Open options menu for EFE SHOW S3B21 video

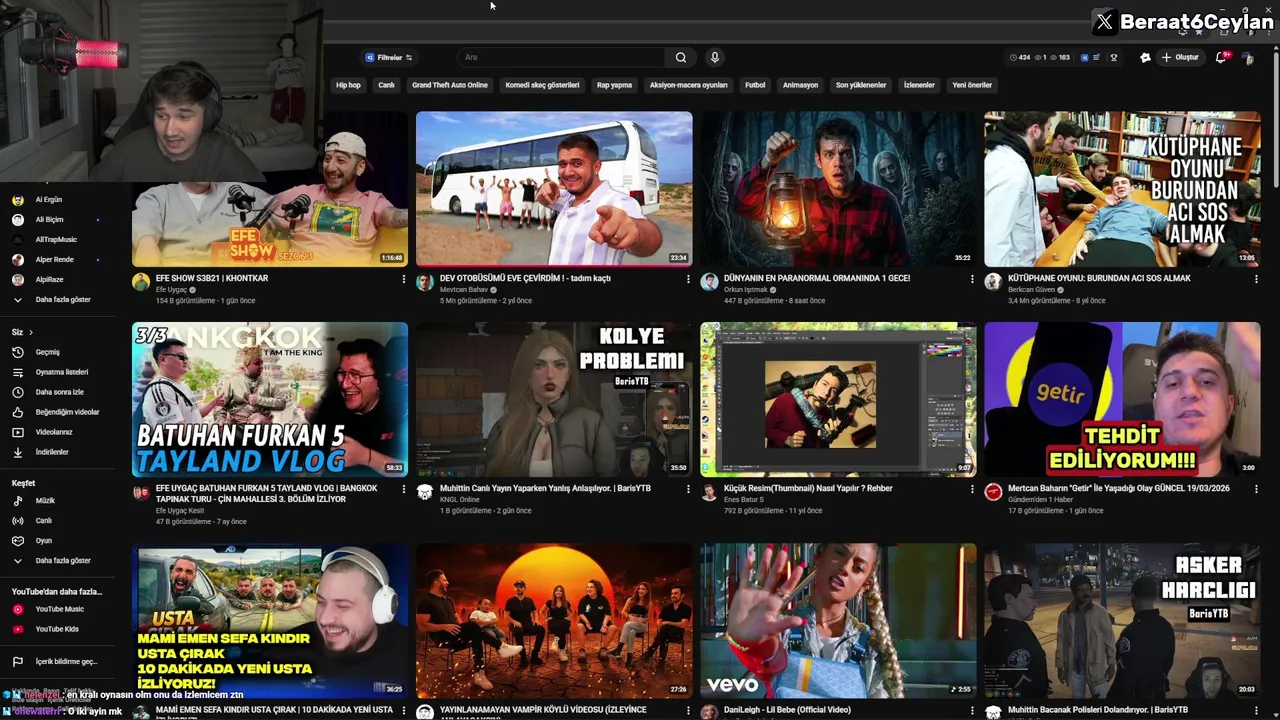pos(404,279)
